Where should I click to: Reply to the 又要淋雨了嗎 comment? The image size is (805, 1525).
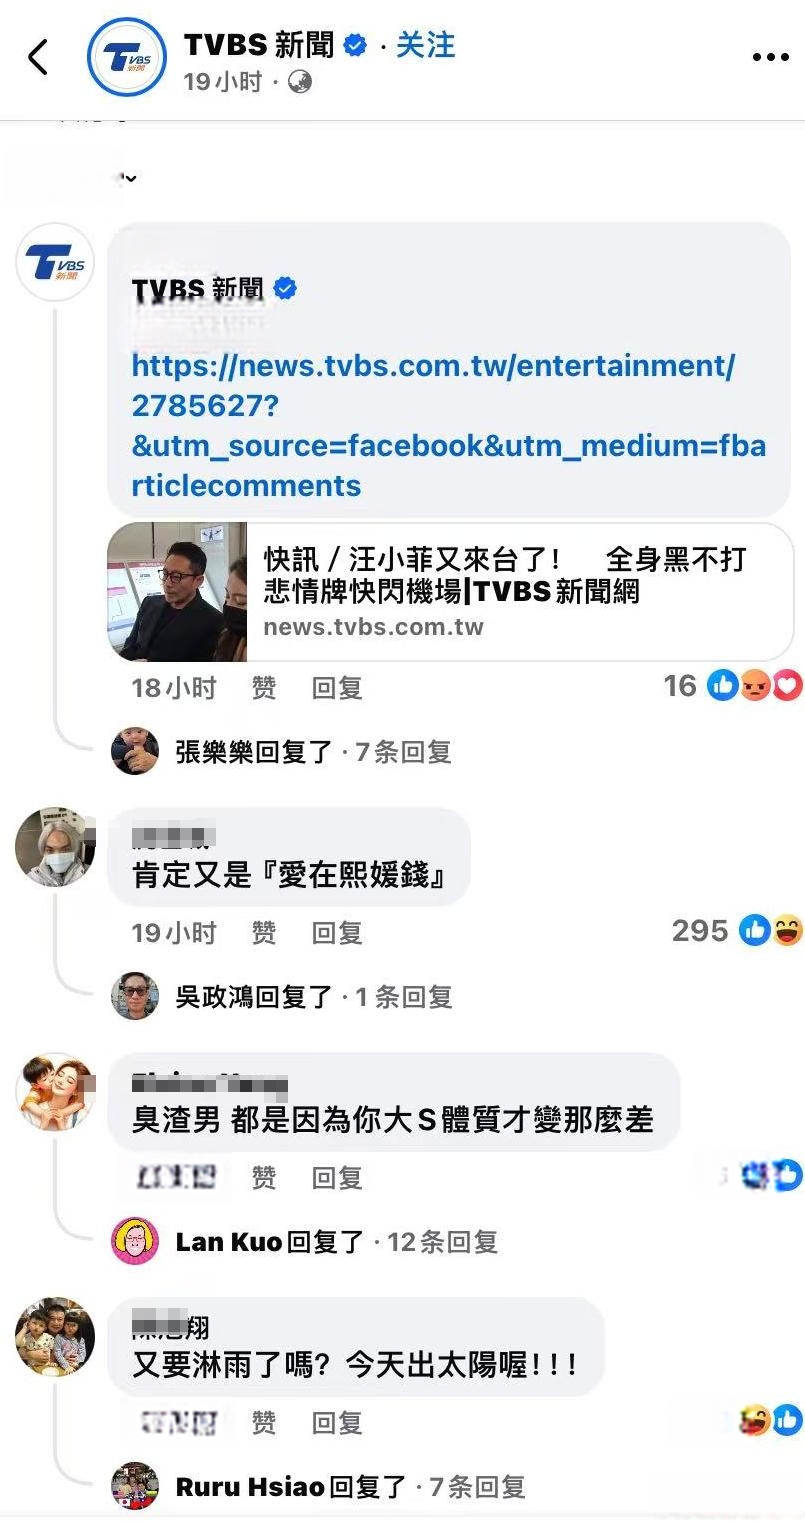[x=337, y=1423]
